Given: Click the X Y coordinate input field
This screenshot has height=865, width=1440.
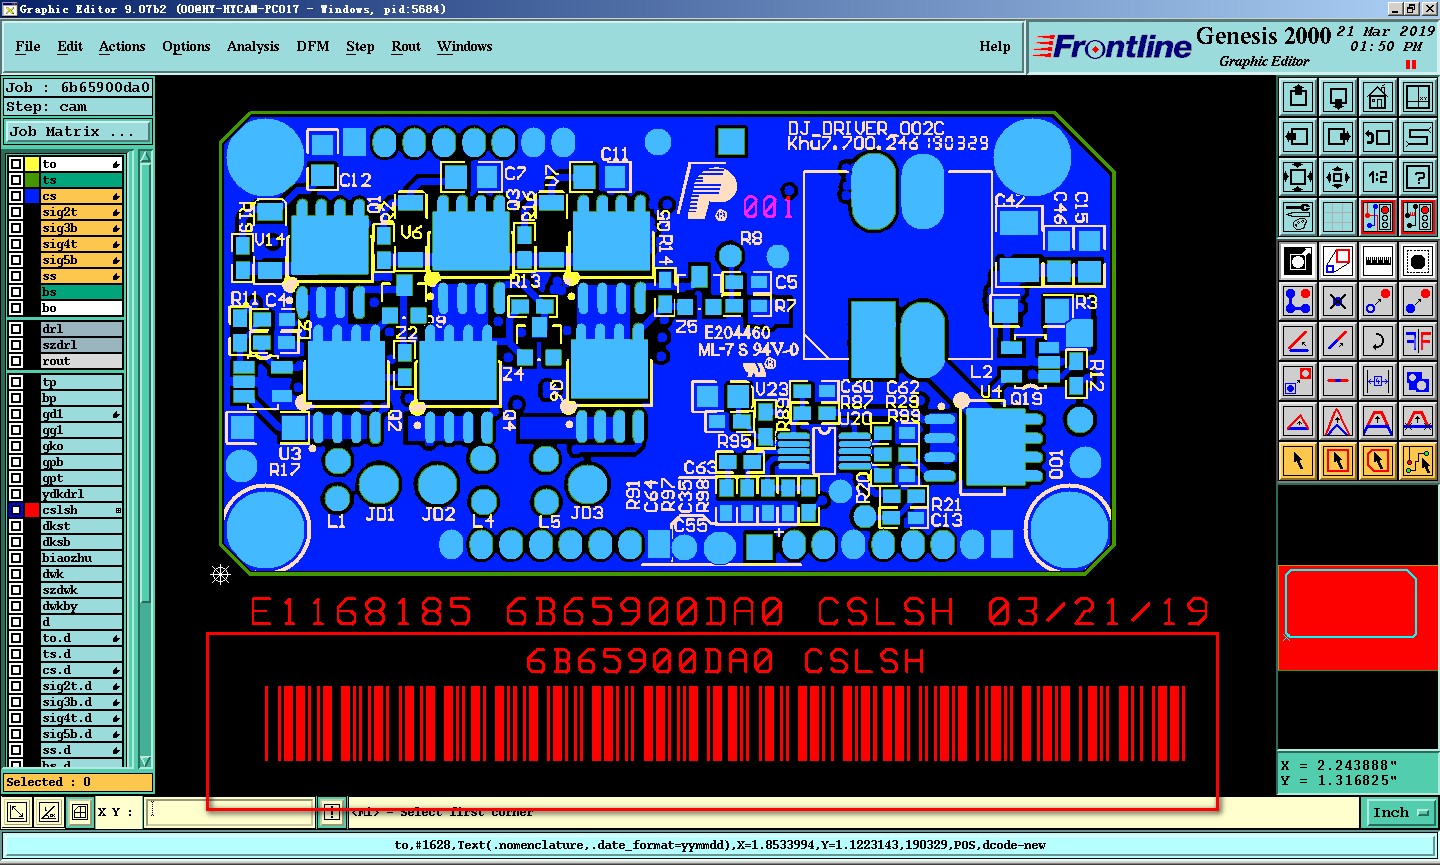Looking at the screenshot, I should (x=230, y=812).
